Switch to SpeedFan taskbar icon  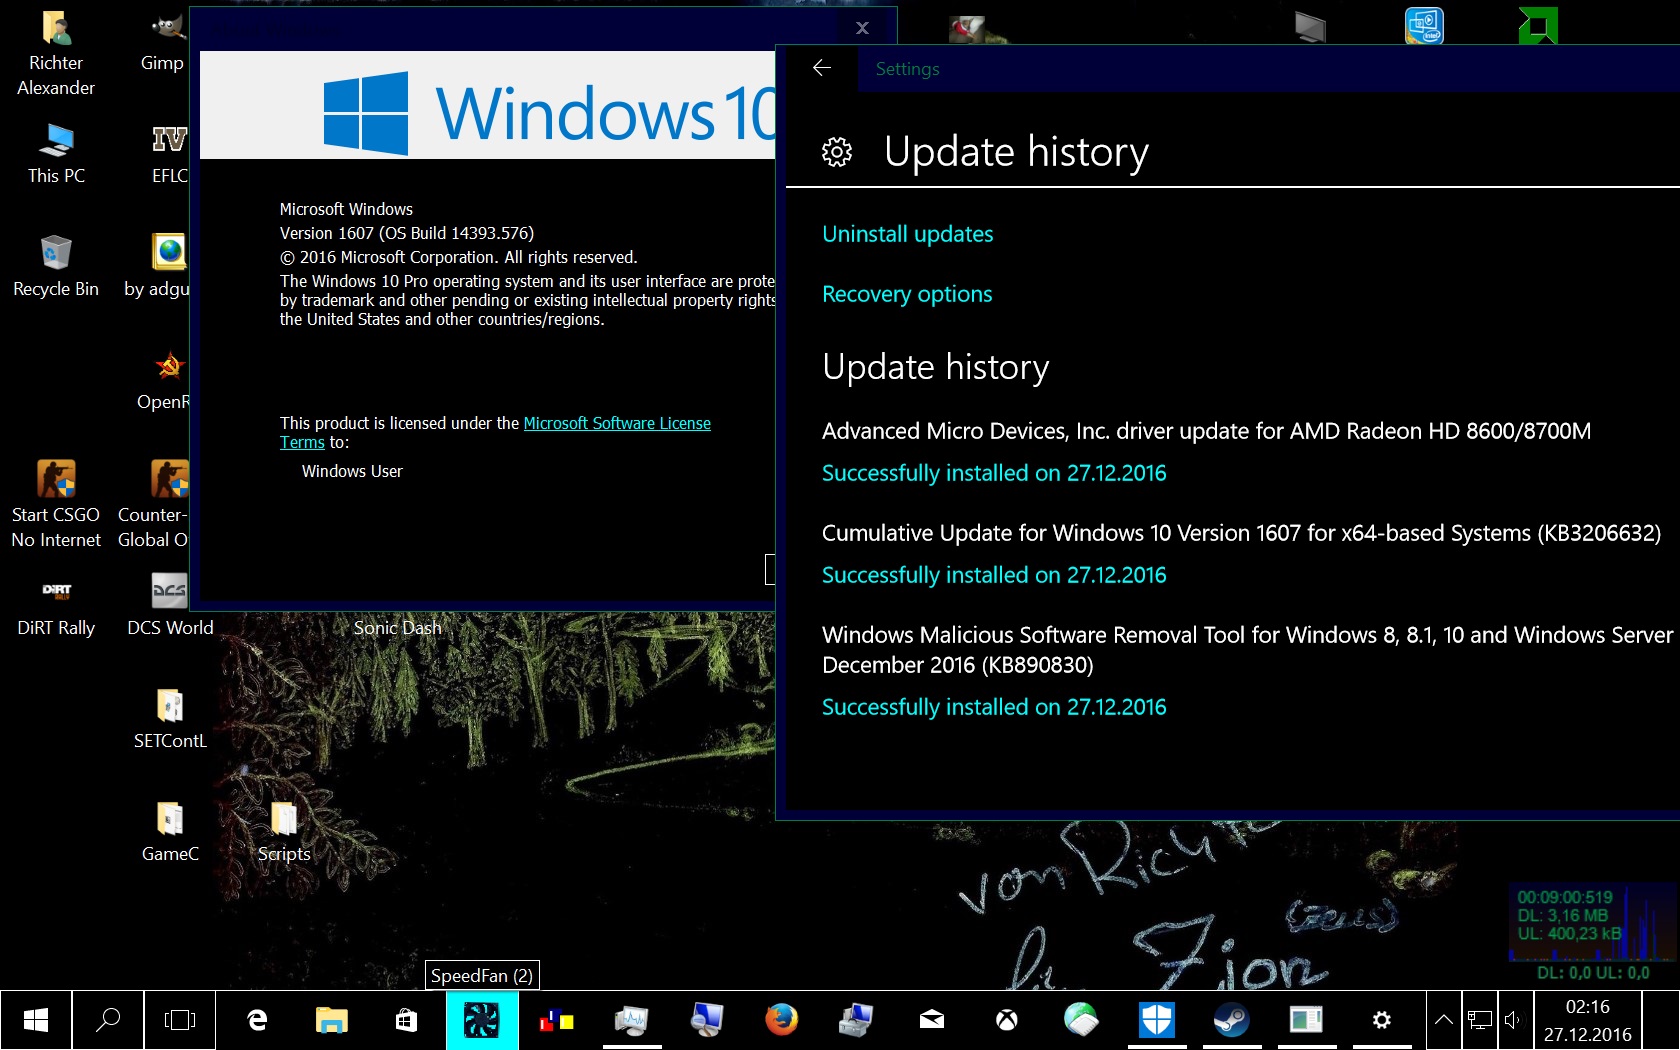[482, 1020]
